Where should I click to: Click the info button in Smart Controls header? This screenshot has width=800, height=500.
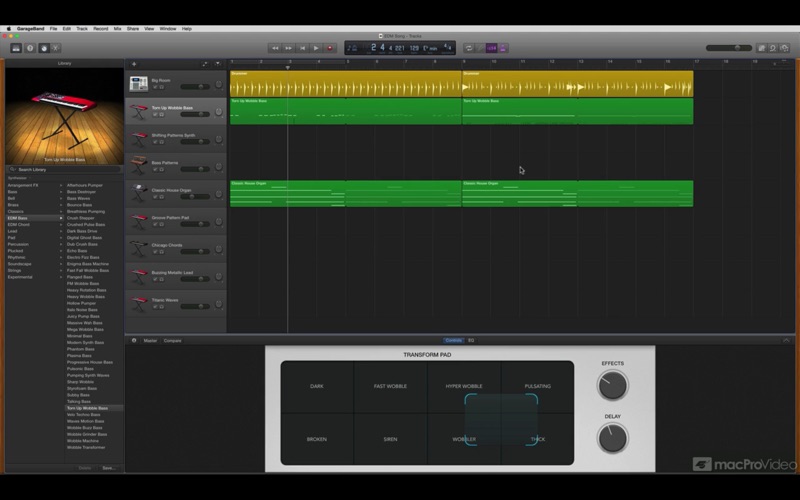pos(134,340)
